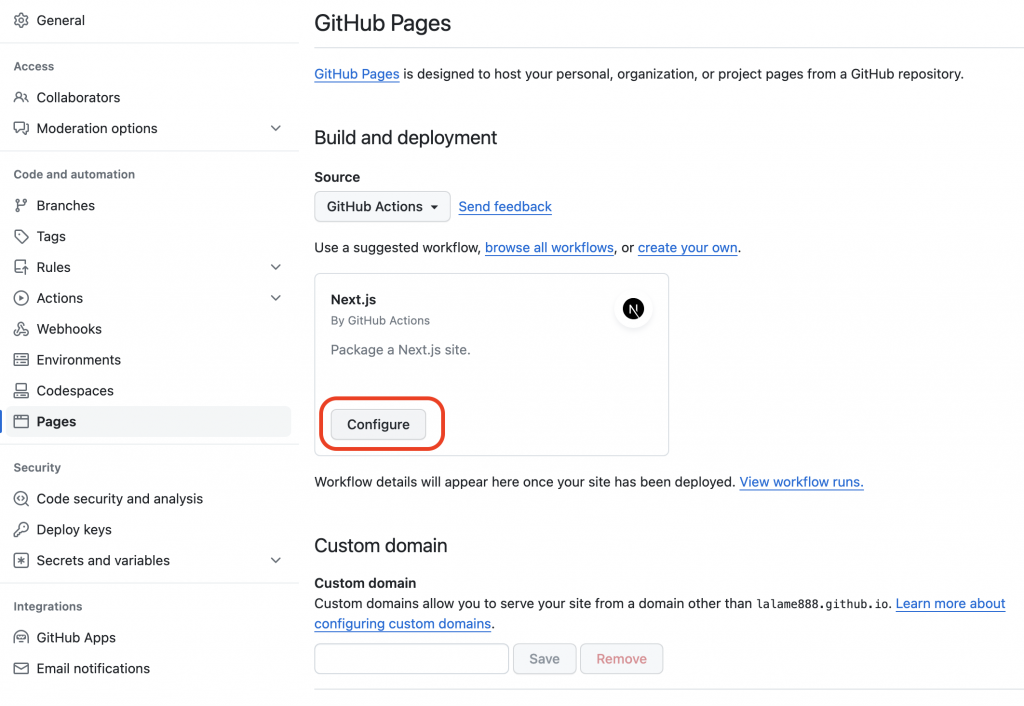The height and width of the screenshot is (706, 1024).
Task: Click the Codespaces icon in sidebar
Action: point(21,391)
